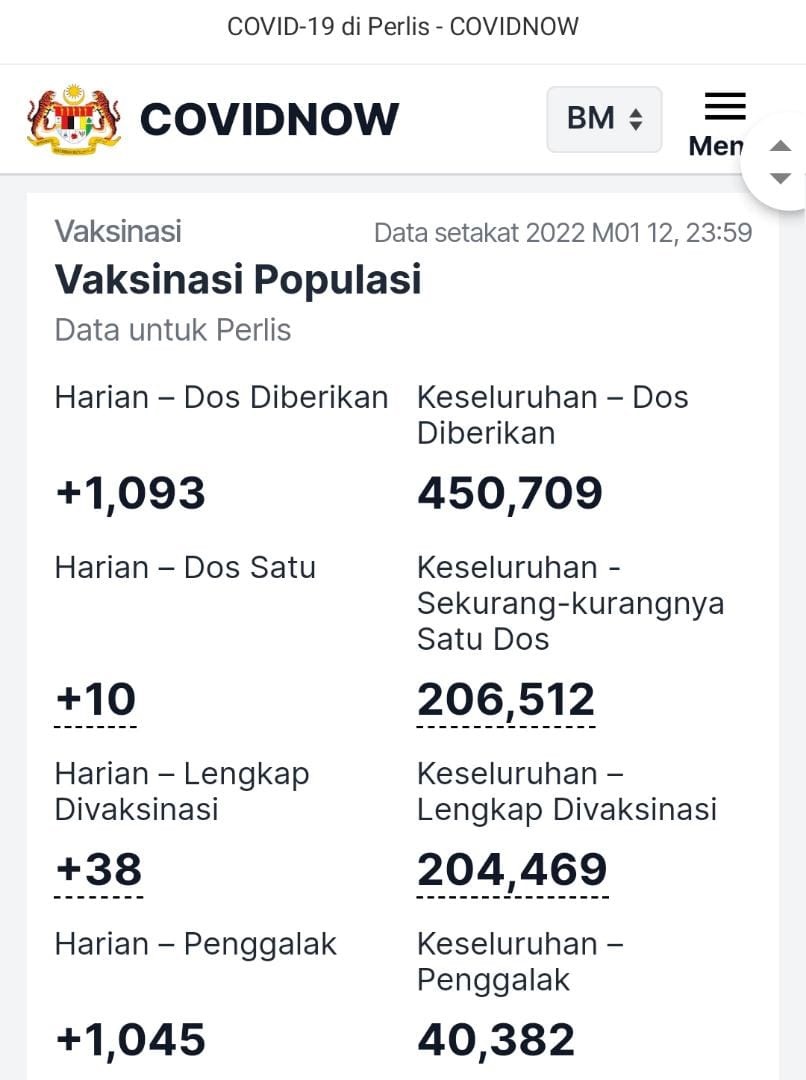This screenshot has width=806, height=1080.
Task: Click the 40,382 total booster value
Action: [x=496, y=1039]
